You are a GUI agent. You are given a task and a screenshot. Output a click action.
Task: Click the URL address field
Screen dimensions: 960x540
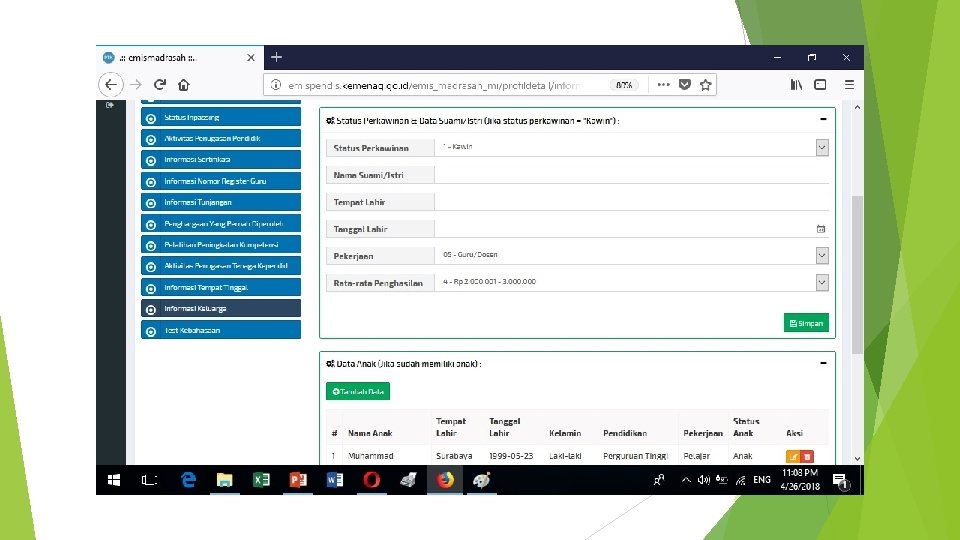point(435,85)
